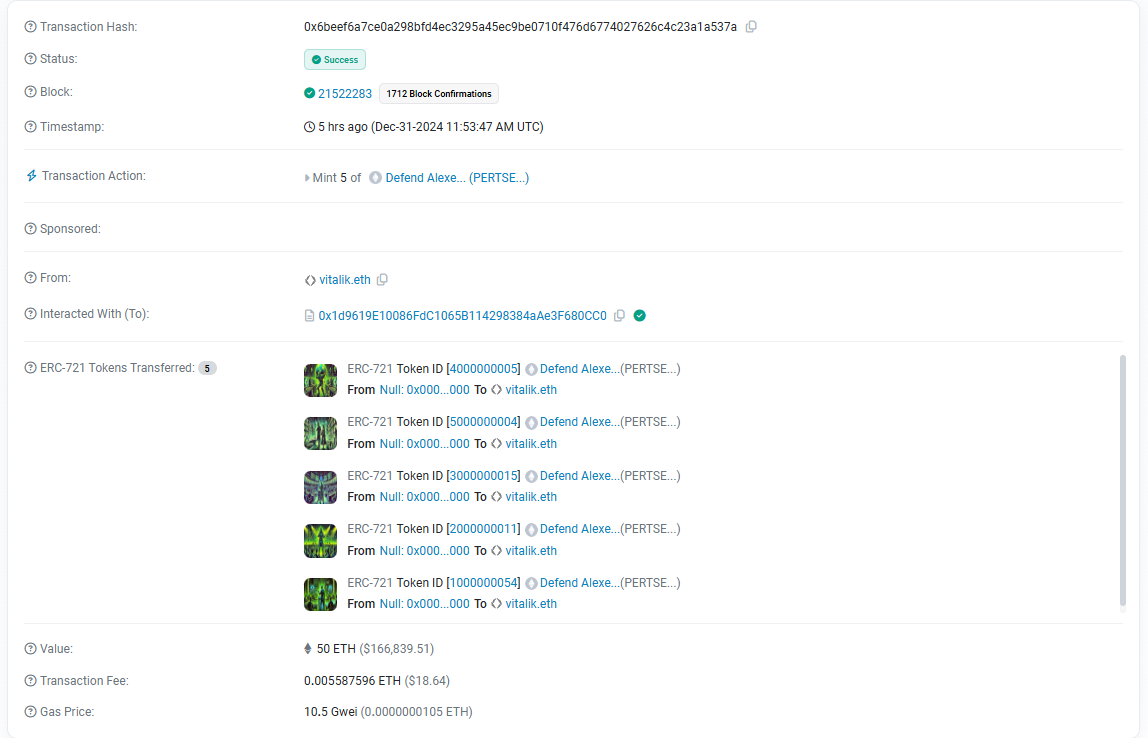Click the ERC-721 tokens list scrollbar

click(x=1122, y=480)
